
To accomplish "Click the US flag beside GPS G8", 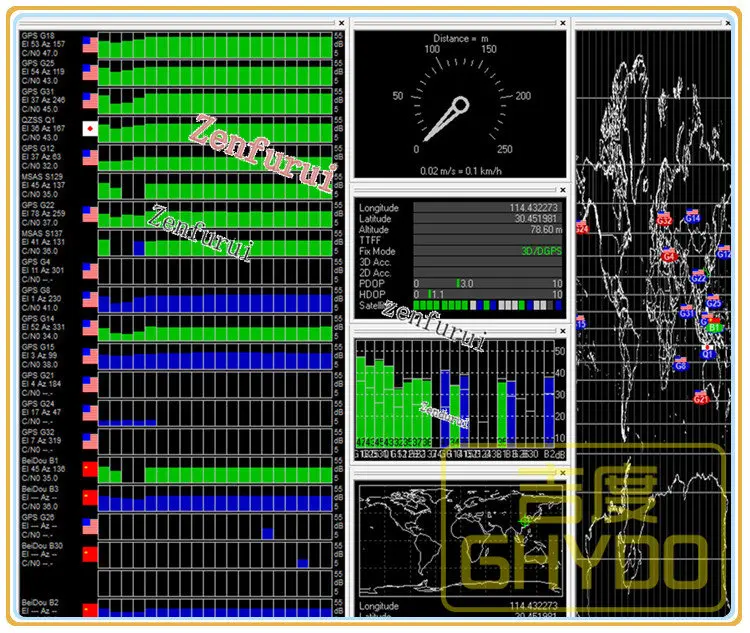I will coord(90,299).
